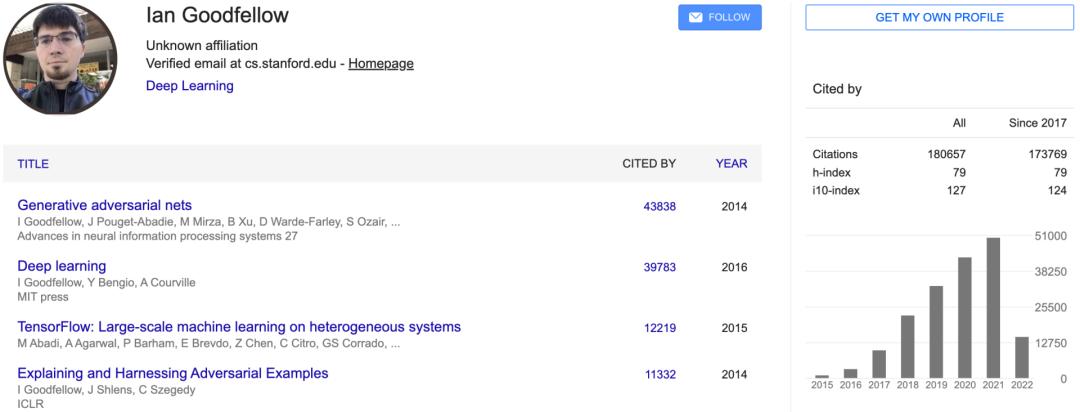Sort publications by Title column

tap(33, 164)
